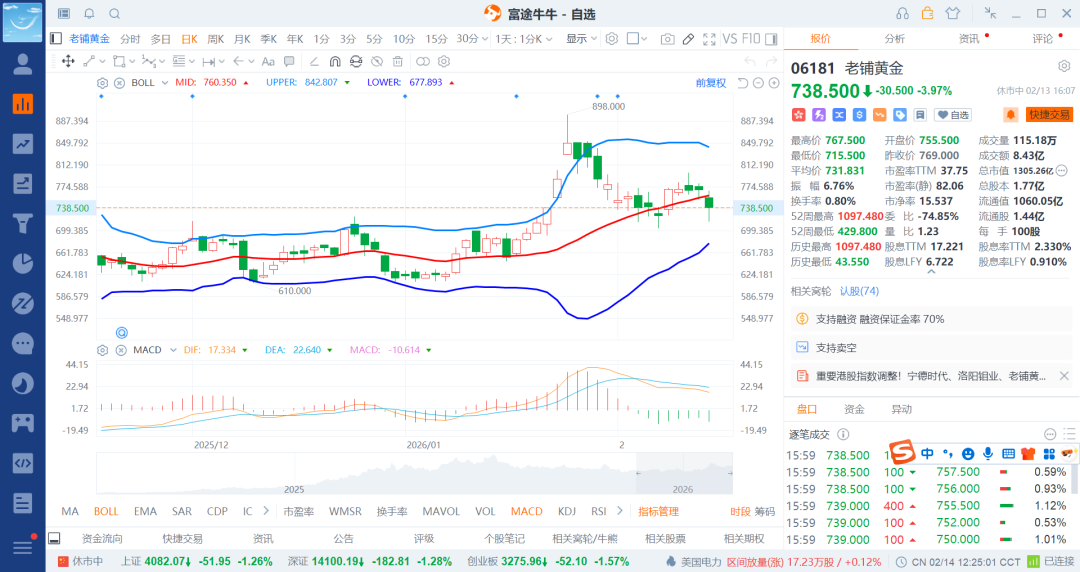
Task: Open the search magnifier in title bar
Action: pyautogui.click(x=114, y=14)
